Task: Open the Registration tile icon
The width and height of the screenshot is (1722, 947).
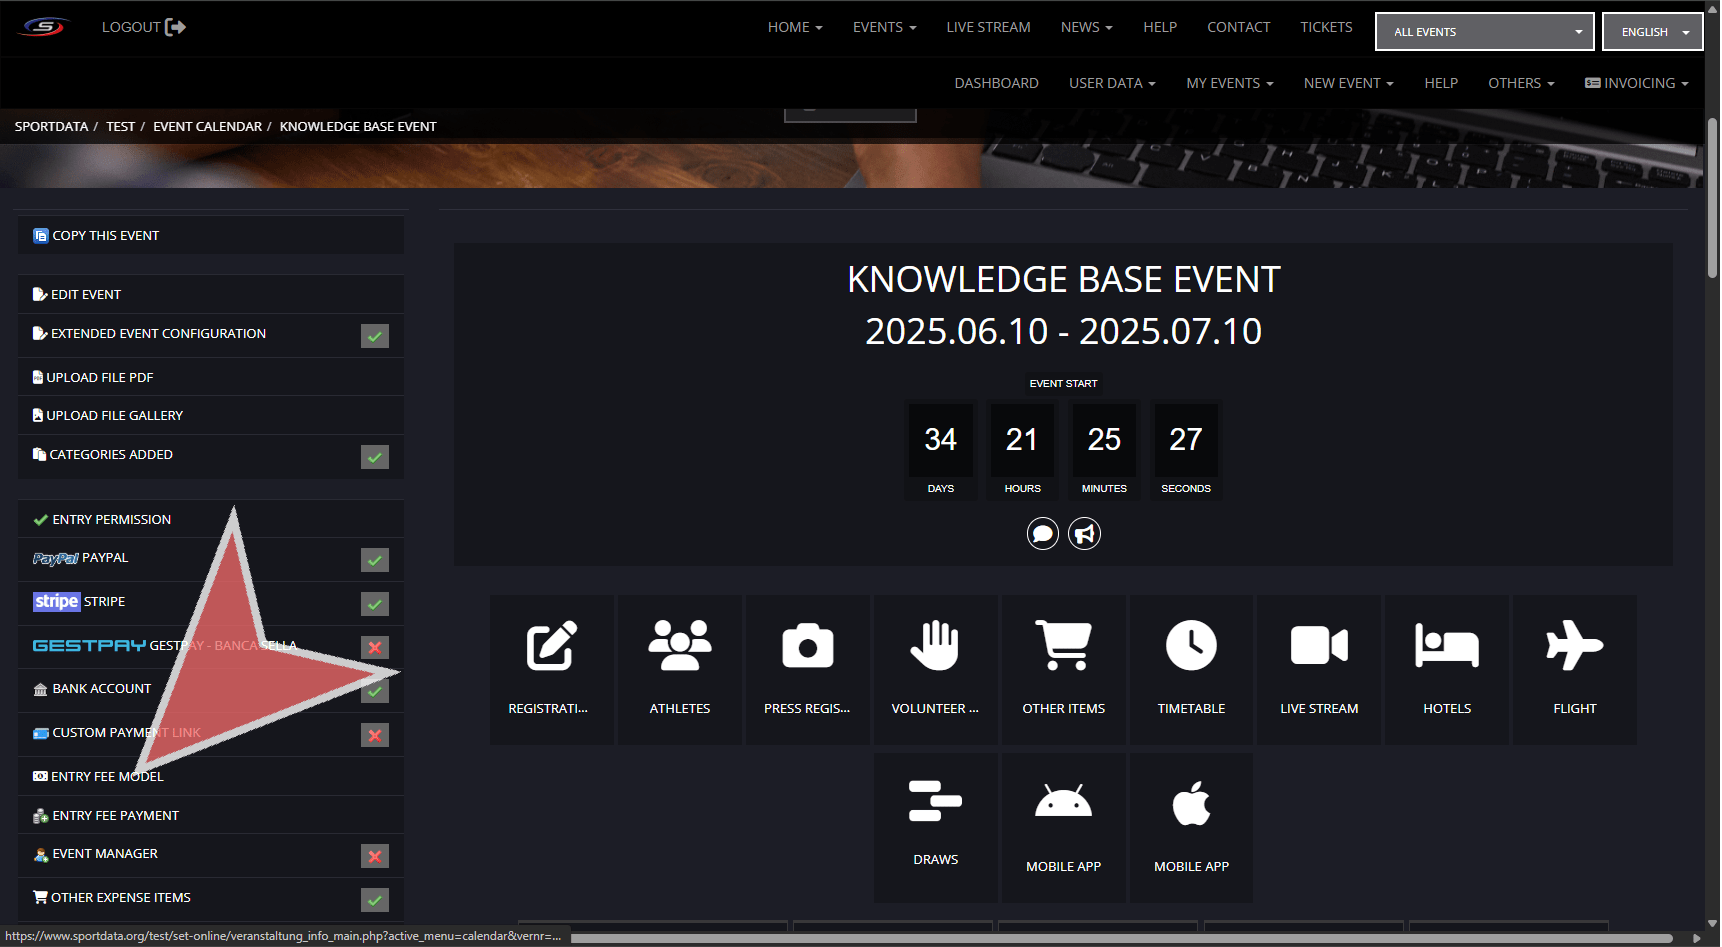Action: click(x=551, y=646)
